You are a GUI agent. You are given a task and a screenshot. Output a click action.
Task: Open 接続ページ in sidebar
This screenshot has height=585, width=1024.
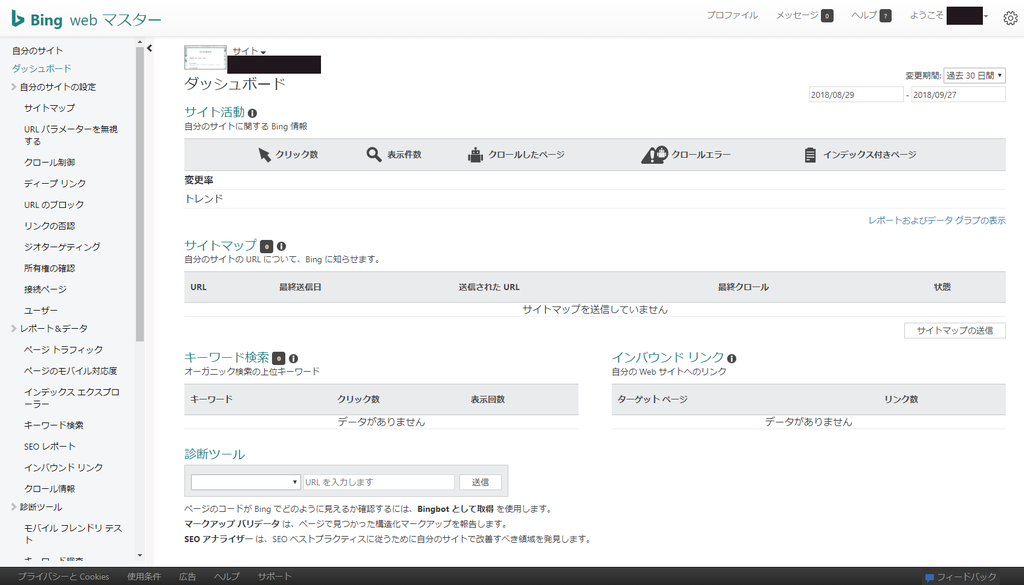point(45,289)
